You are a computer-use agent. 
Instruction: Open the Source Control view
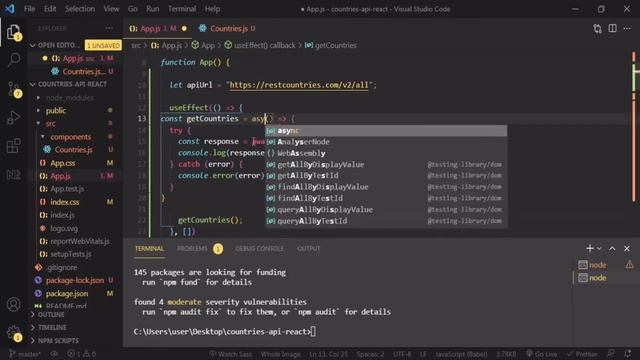13,89
